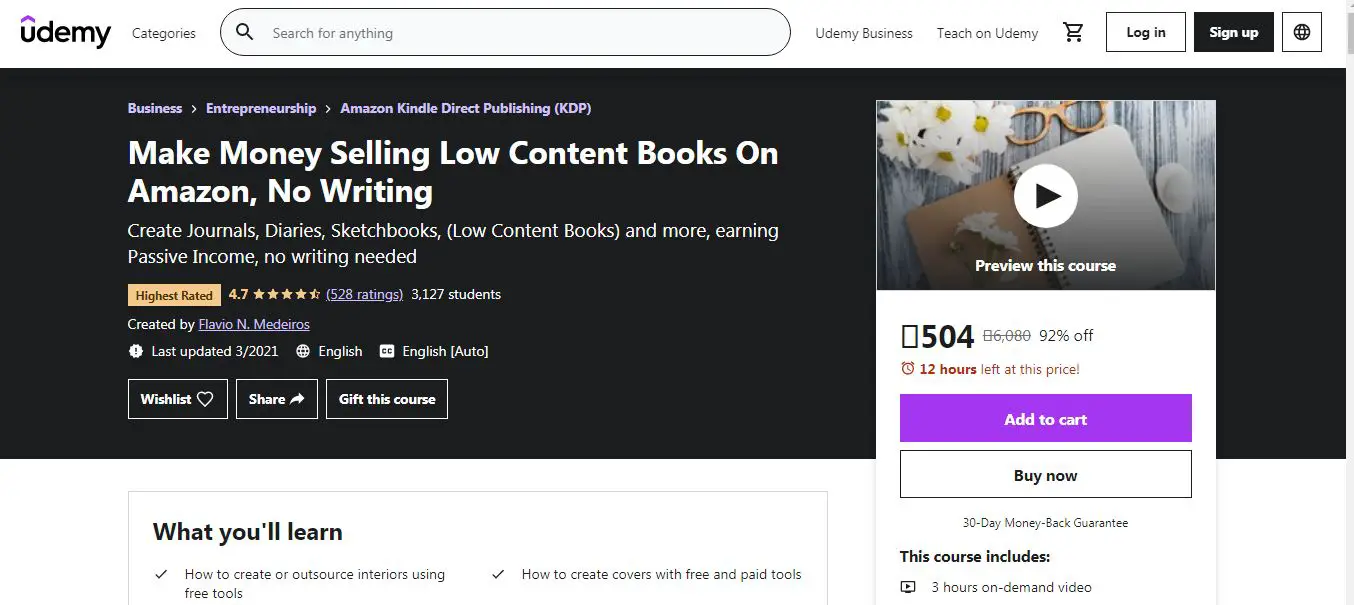Click the Share arrow icon
Image resolution: width=1354 pixels, height=605 pixels.
(x=297, y=399)
